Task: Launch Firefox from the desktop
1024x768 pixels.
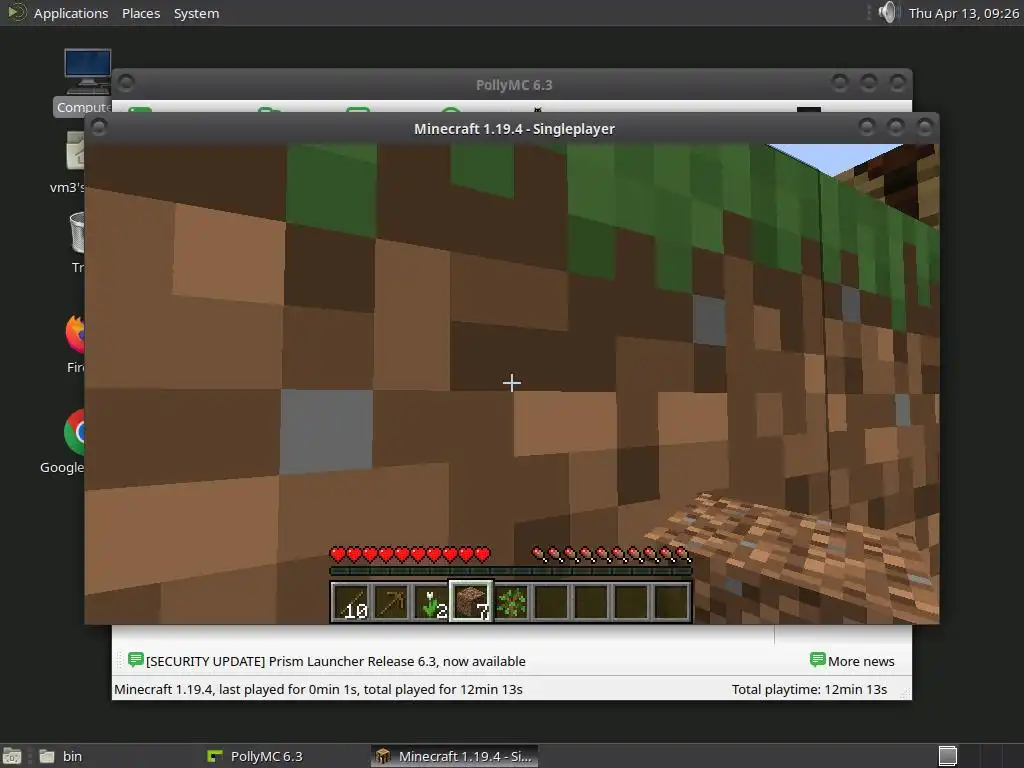Action: click(x=75, y=343)
